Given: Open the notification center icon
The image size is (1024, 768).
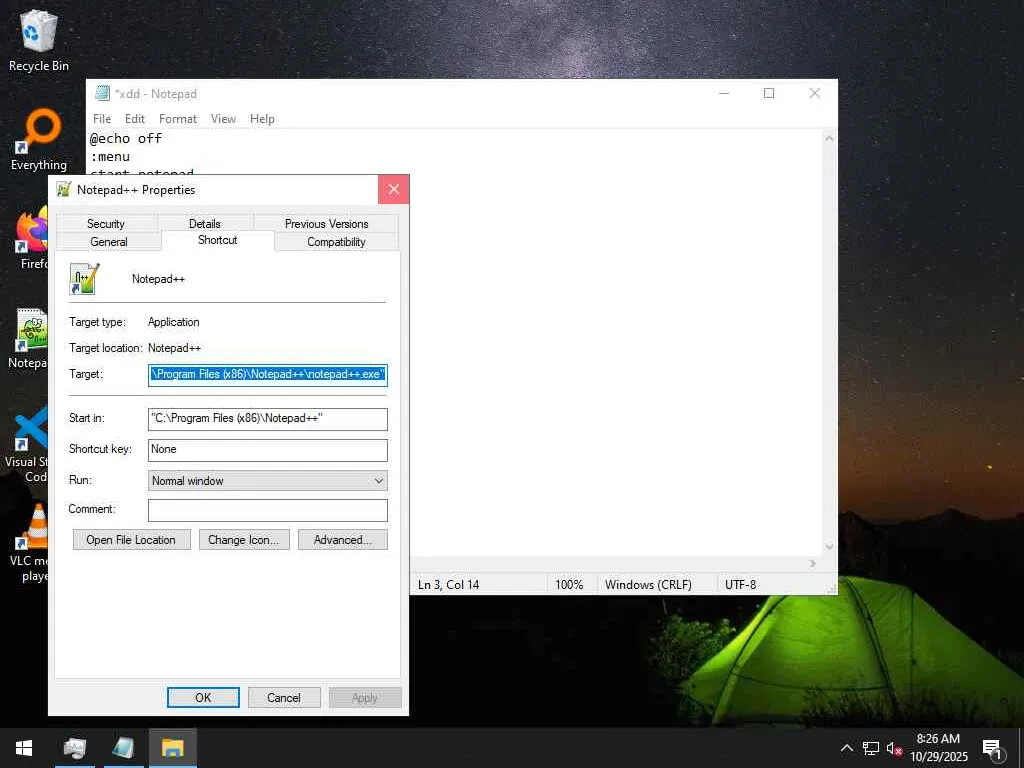Looking at the screenshot, I should pyautogui.click(x=993, y=749).
